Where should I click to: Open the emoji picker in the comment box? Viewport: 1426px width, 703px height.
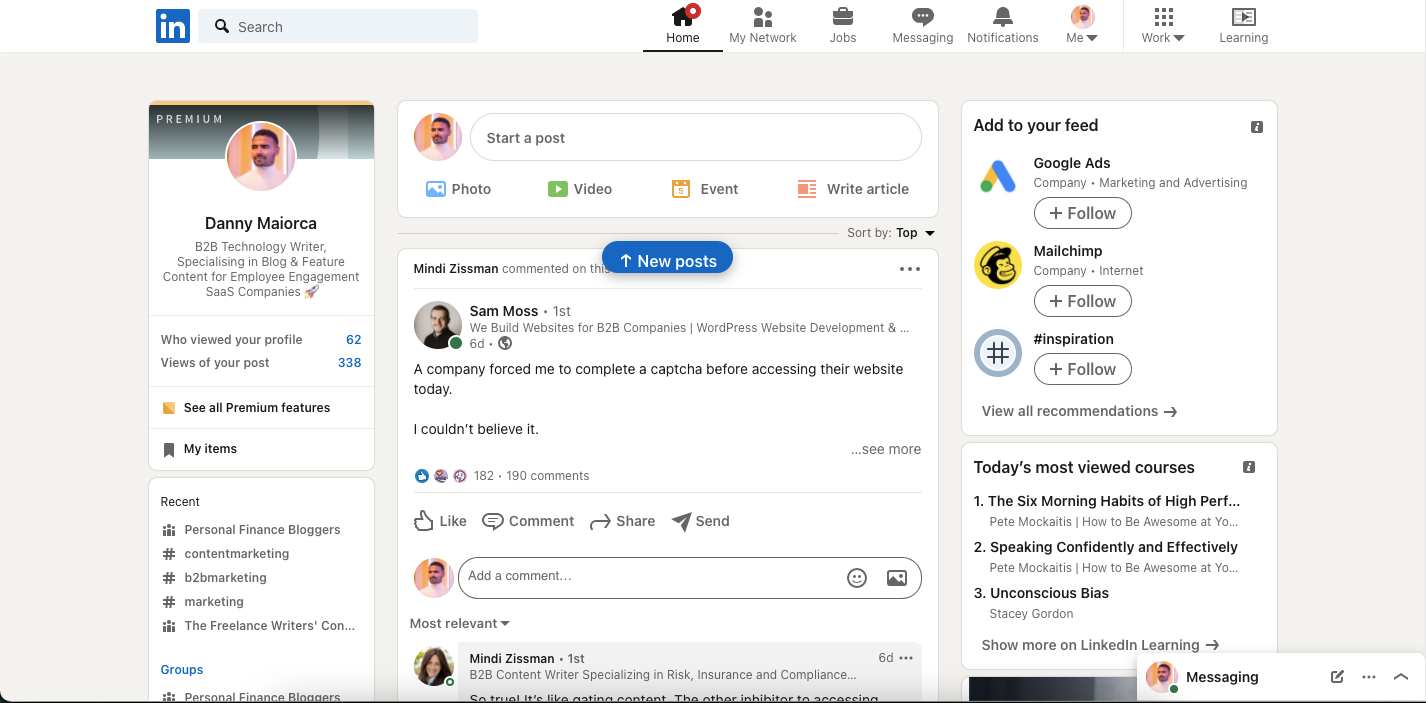pos(856,577)
